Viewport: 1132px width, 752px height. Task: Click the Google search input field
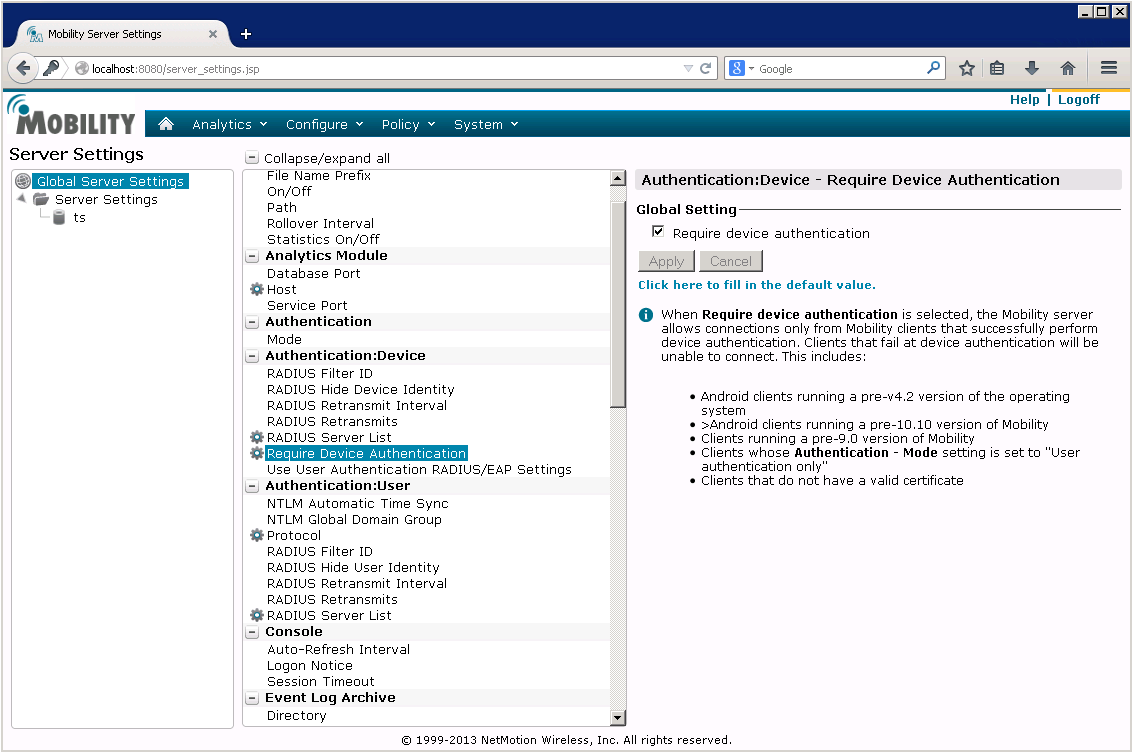tap(840, 69)
